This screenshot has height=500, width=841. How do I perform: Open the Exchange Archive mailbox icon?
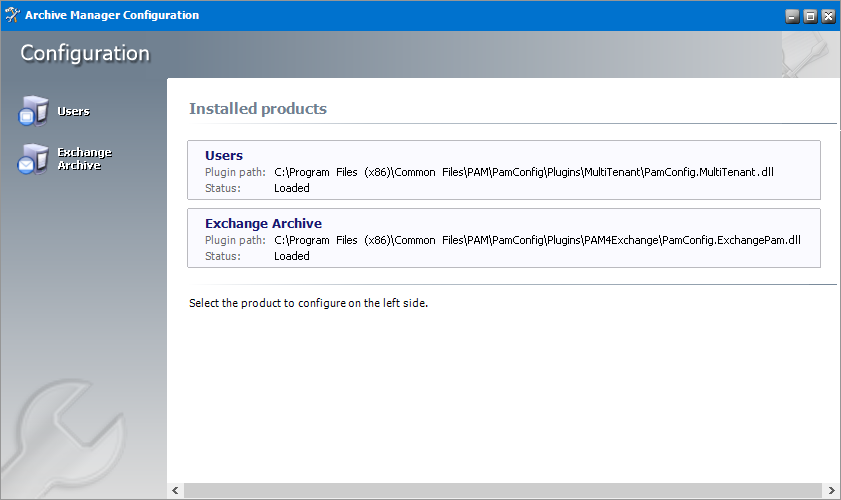tap(33, 159)
